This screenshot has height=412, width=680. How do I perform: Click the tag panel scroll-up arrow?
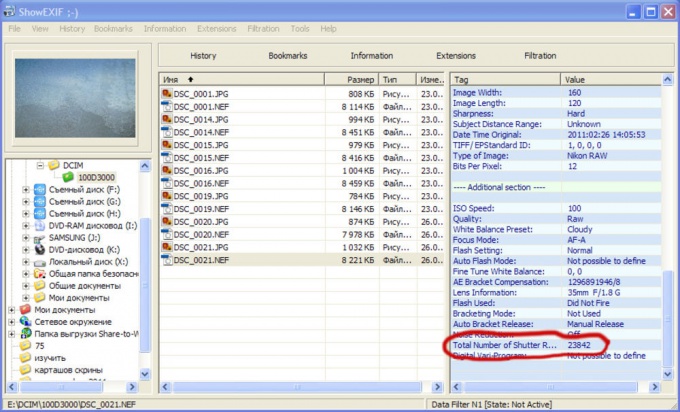(667, 79)
